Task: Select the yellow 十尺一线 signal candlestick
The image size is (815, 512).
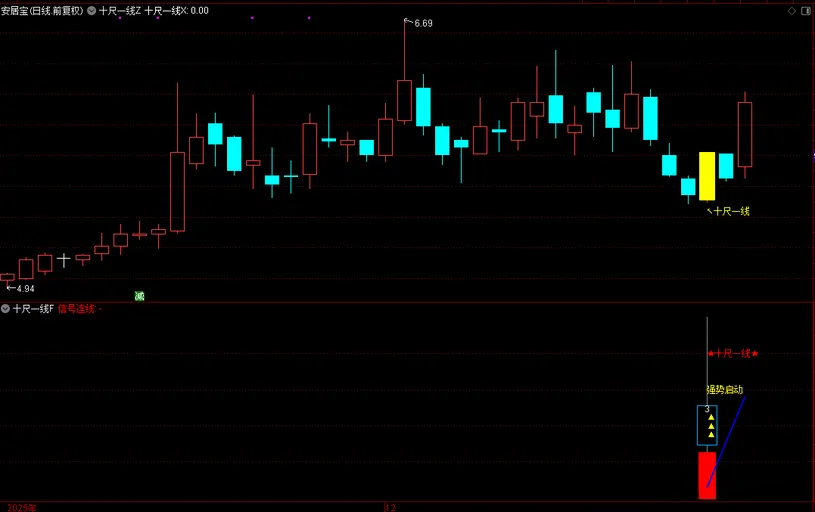Action: [x=707, y=176]
